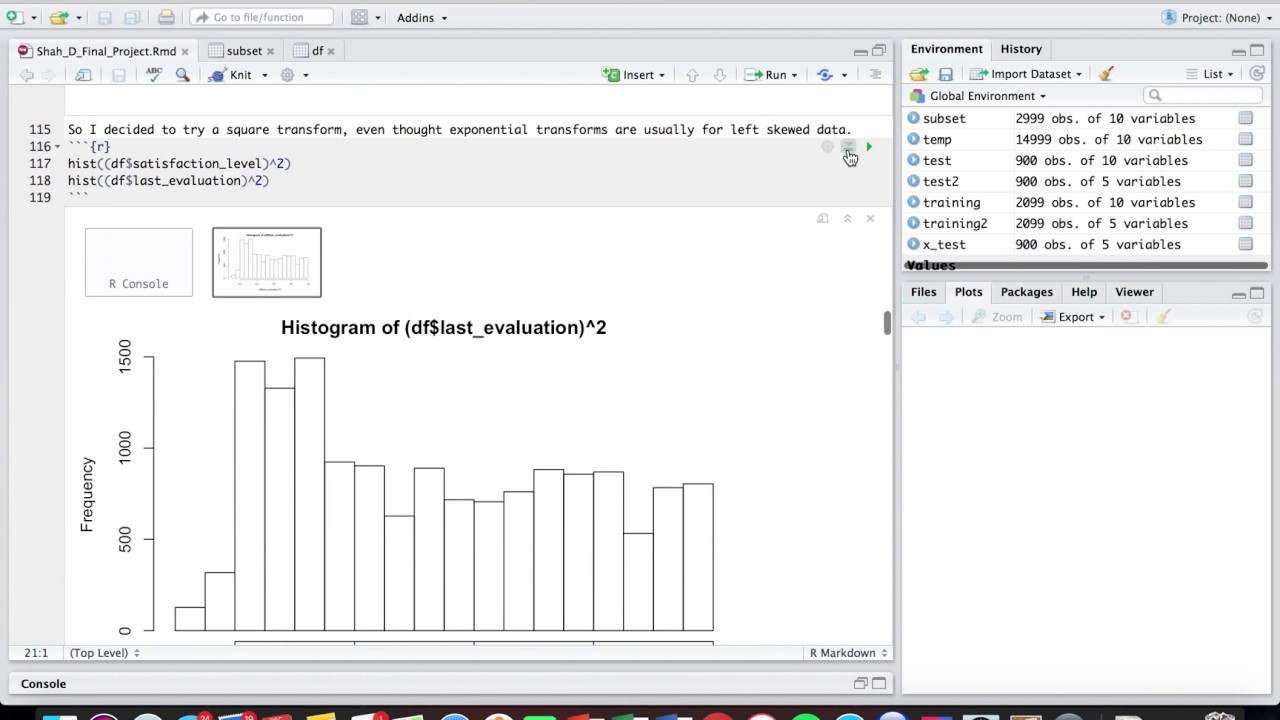Jump to previous chunk with up arrow

692,75
